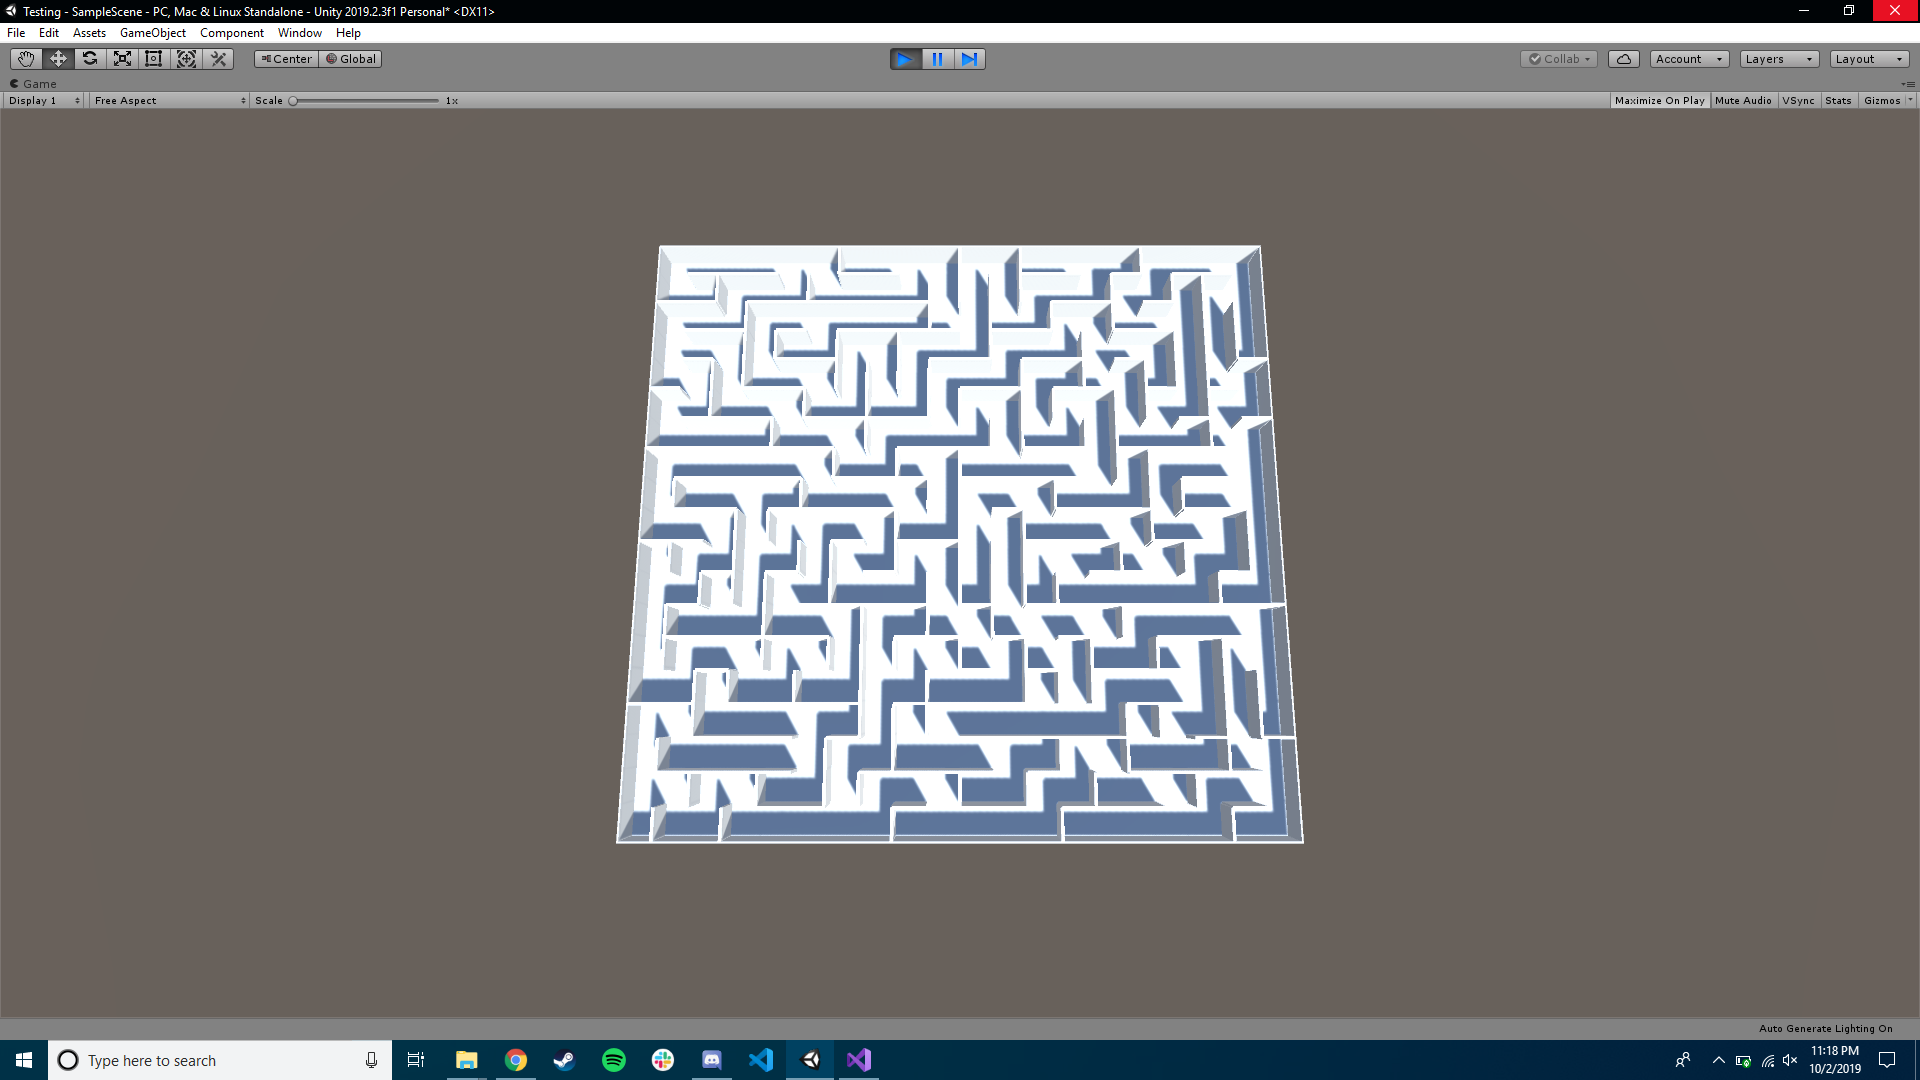The width and height of the screenshot is (1920, 1080).
Task: Click the muted volume icon
Action: point(1791,1061)
